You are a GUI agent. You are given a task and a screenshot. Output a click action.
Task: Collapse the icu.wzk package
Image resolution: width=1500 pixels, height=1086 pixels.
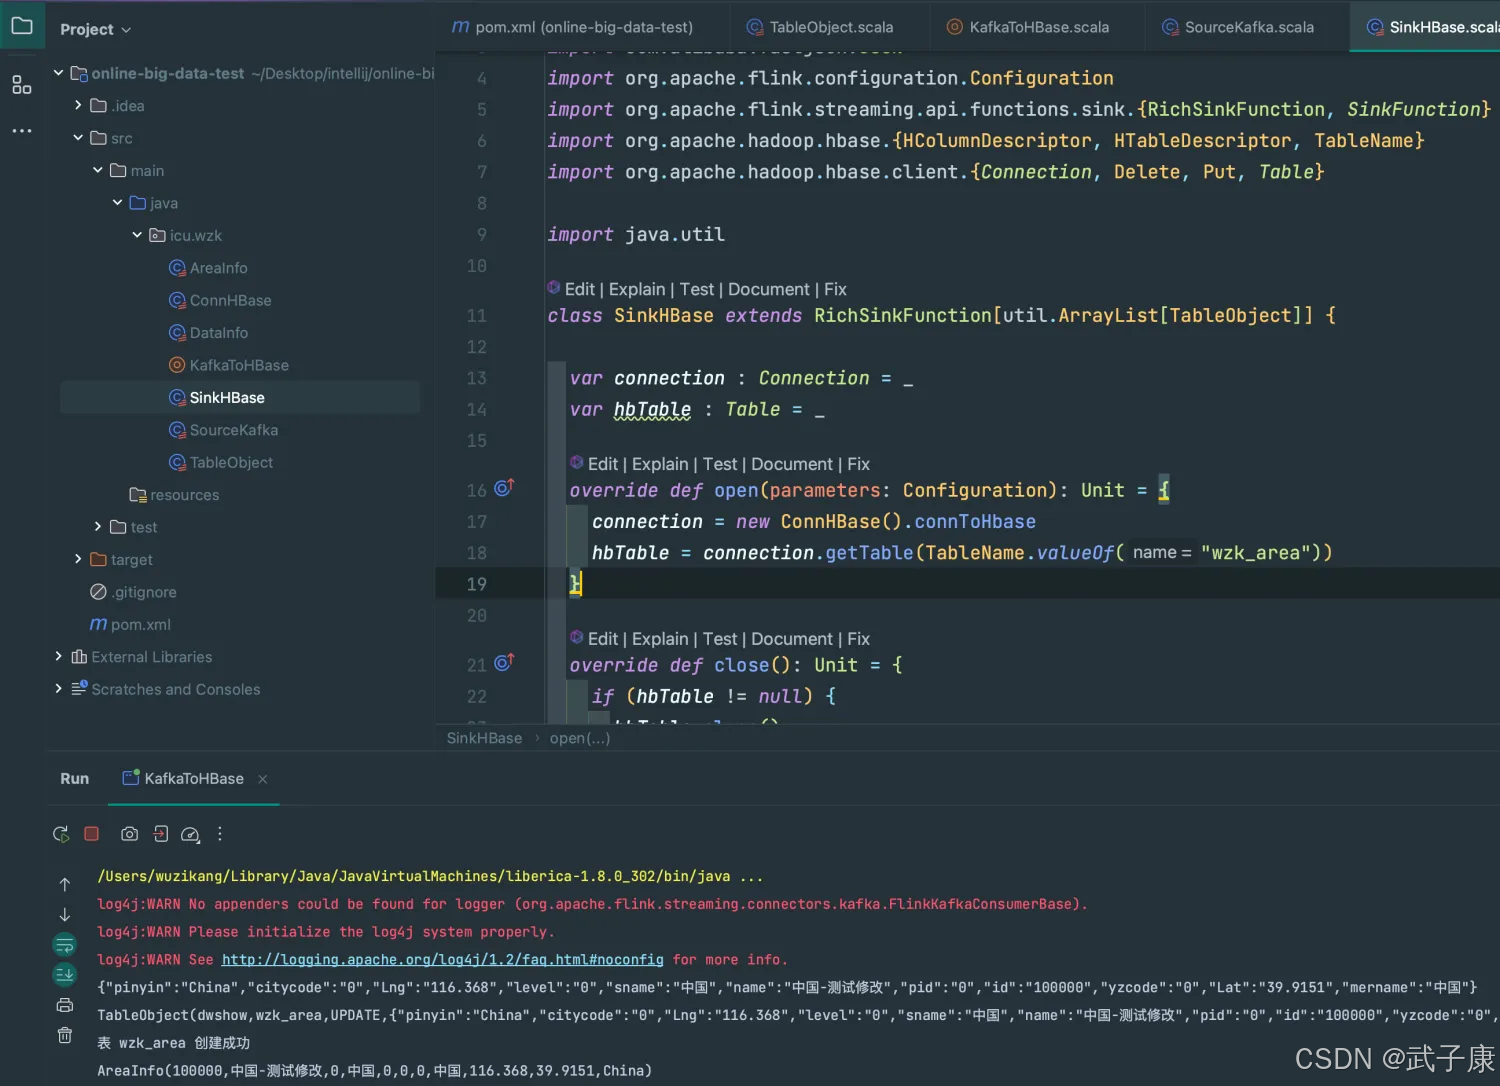point(138,235)
